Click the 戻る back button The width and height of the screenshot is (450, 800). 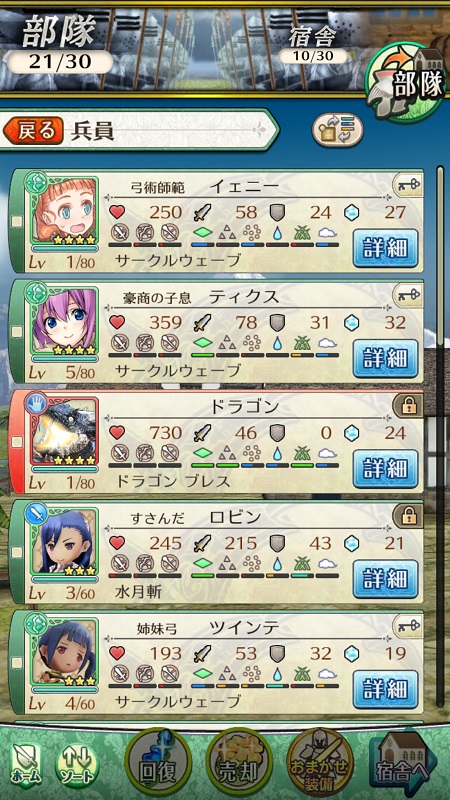click(33, 131)
